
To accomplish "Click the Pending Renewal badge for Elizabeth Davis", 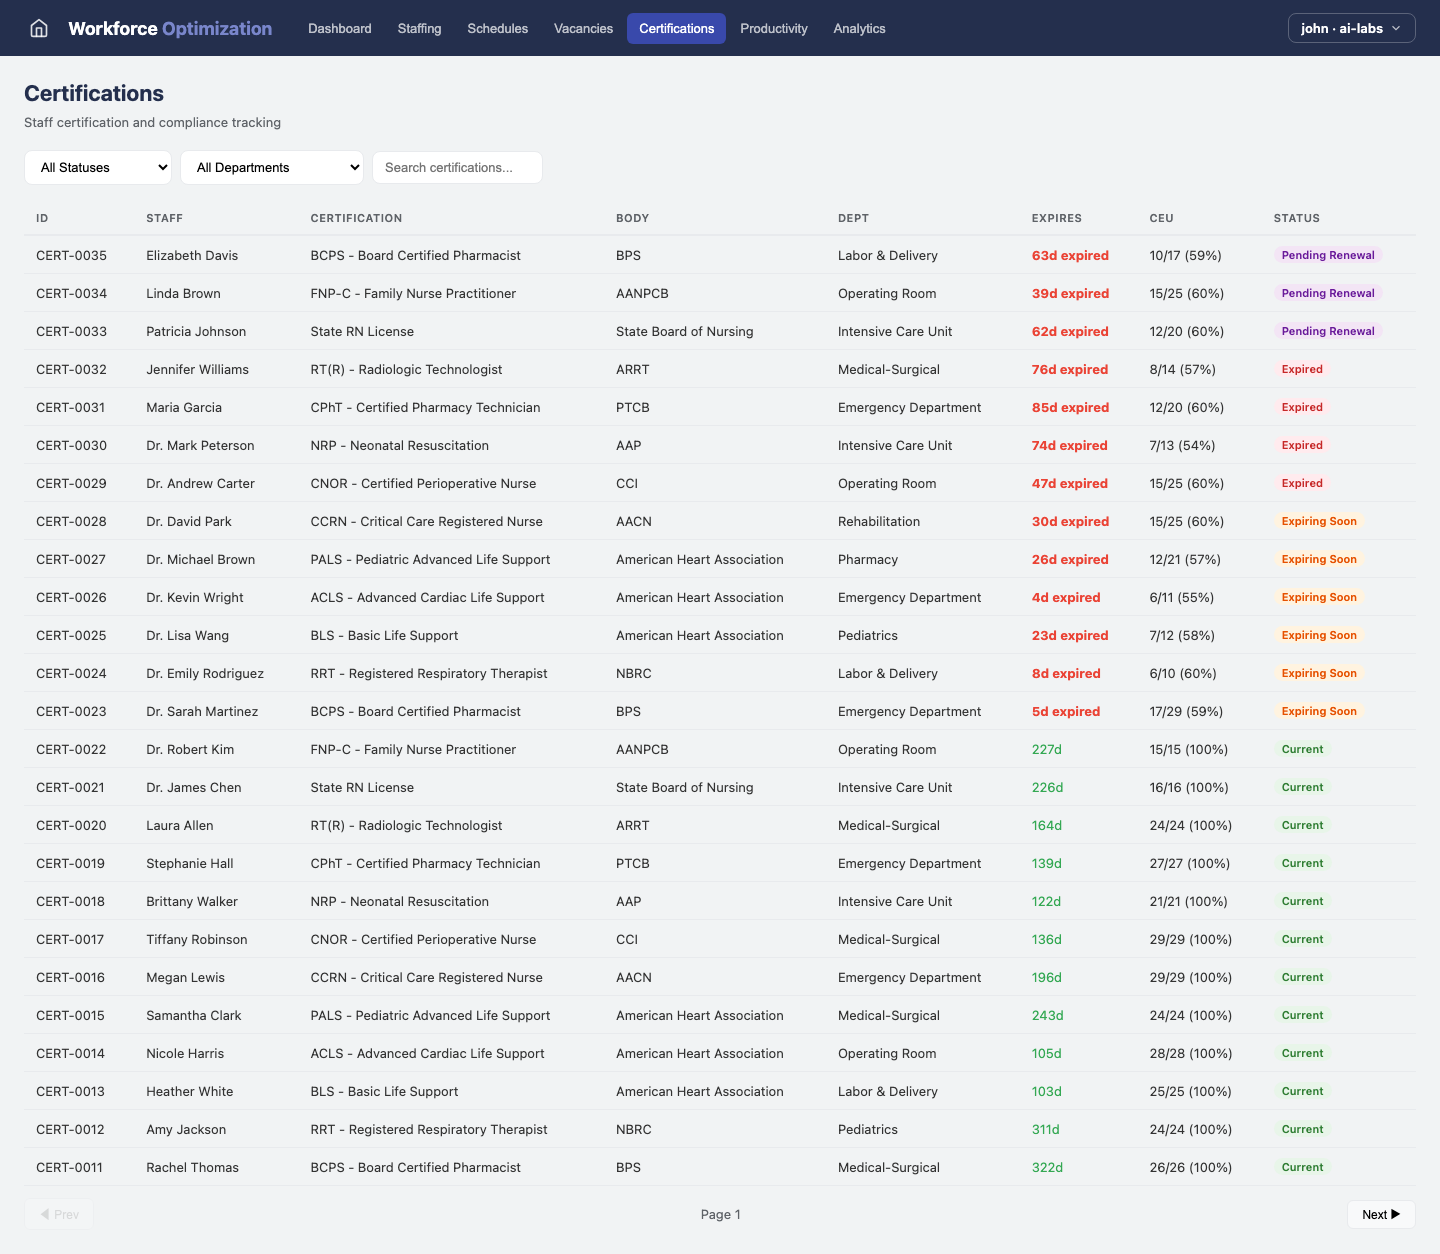I will tap(1327, 255).
